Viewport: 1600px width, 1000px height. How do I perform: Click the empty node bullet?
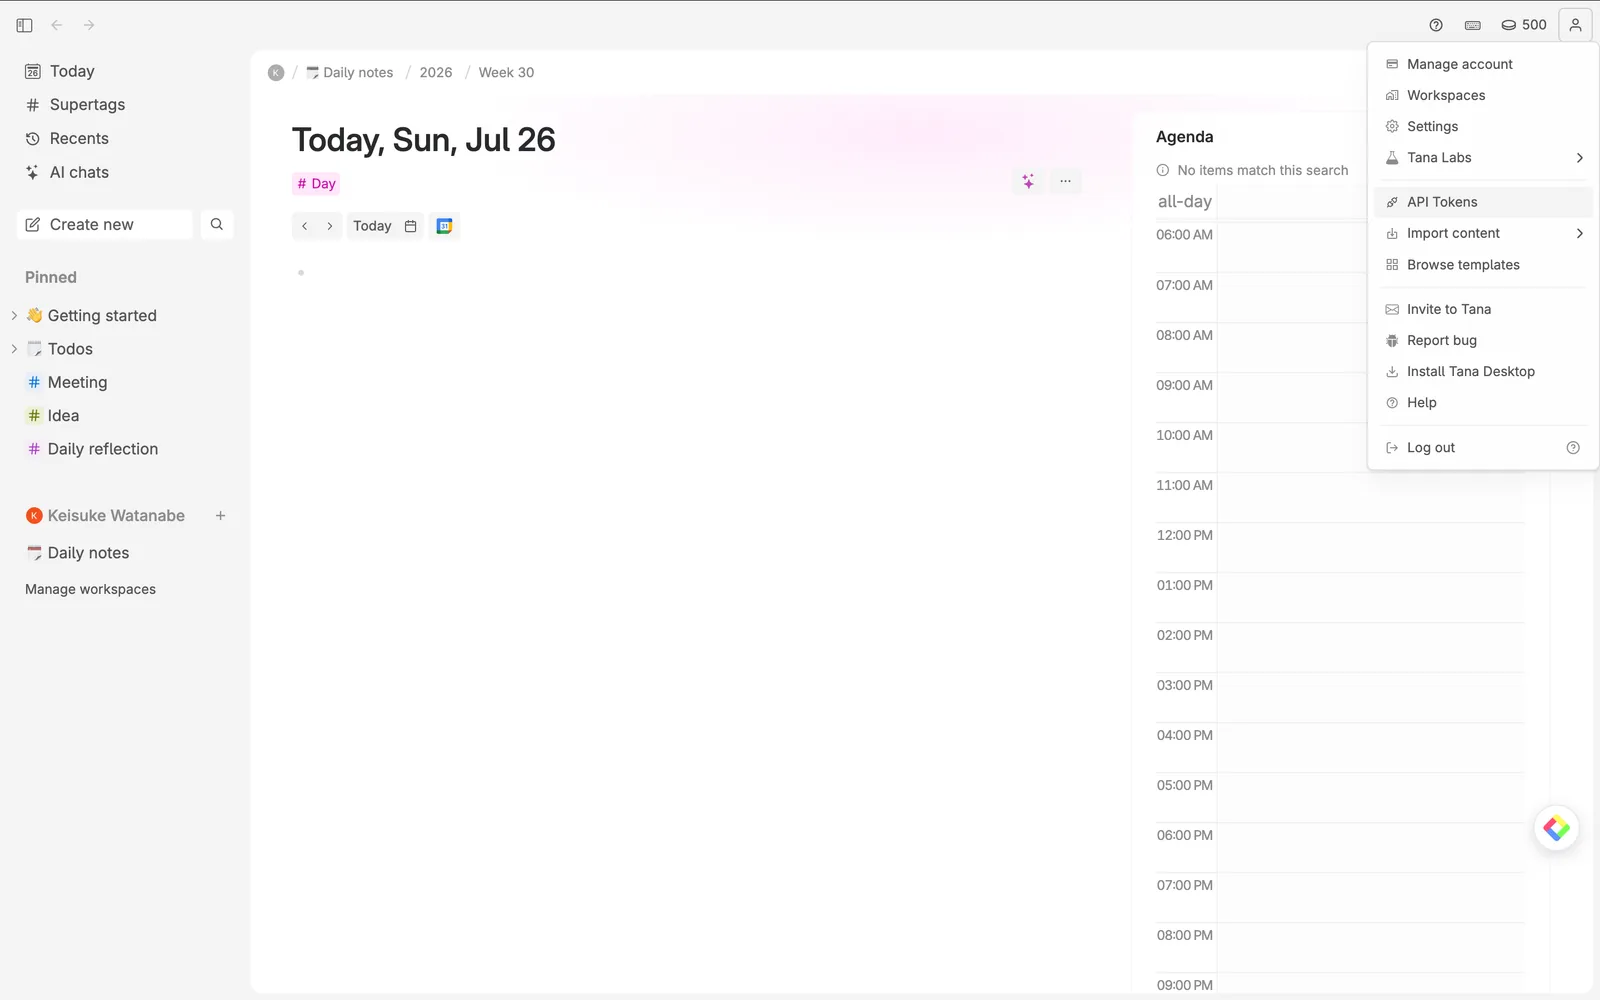point(301,273)
